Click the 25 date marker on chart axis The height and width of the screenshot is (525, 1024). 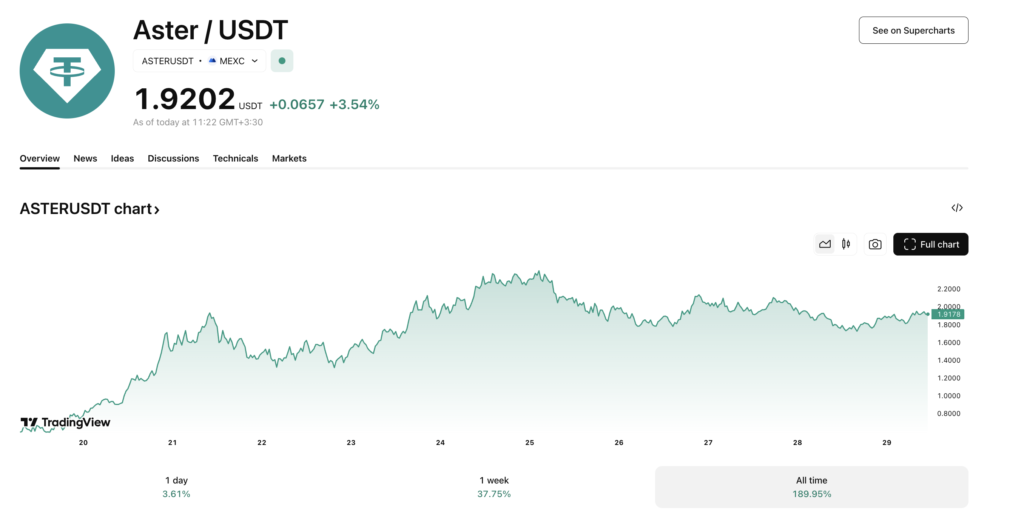(x=530, y=442)
